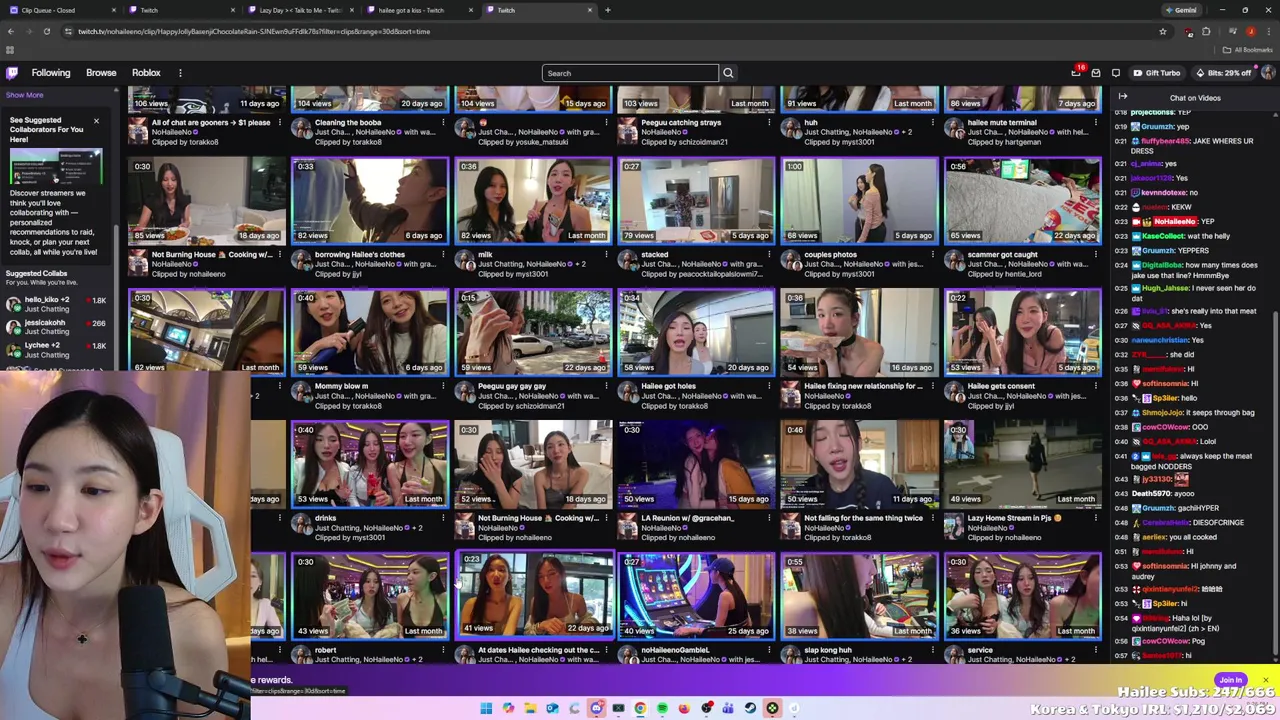The height and width of the screenshot is (720, 1280).
Task: Open the Twitch inbox mail icon
Action: 1096,73
